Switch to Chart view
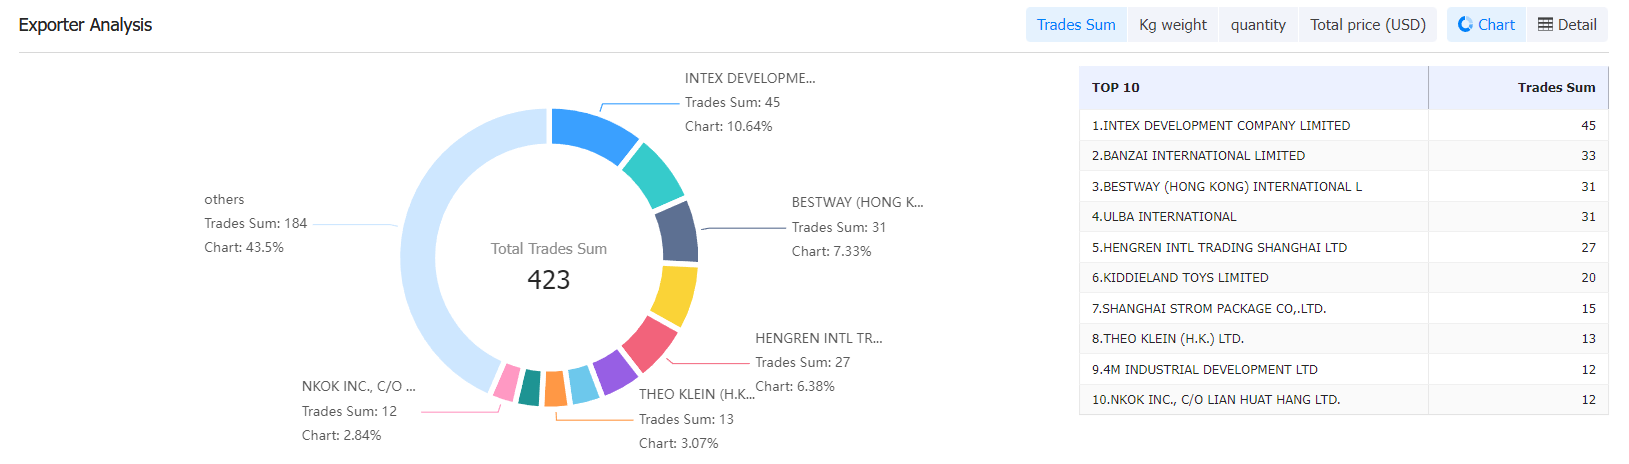The image size is (1629, 464). click(x=1486, y=25)
